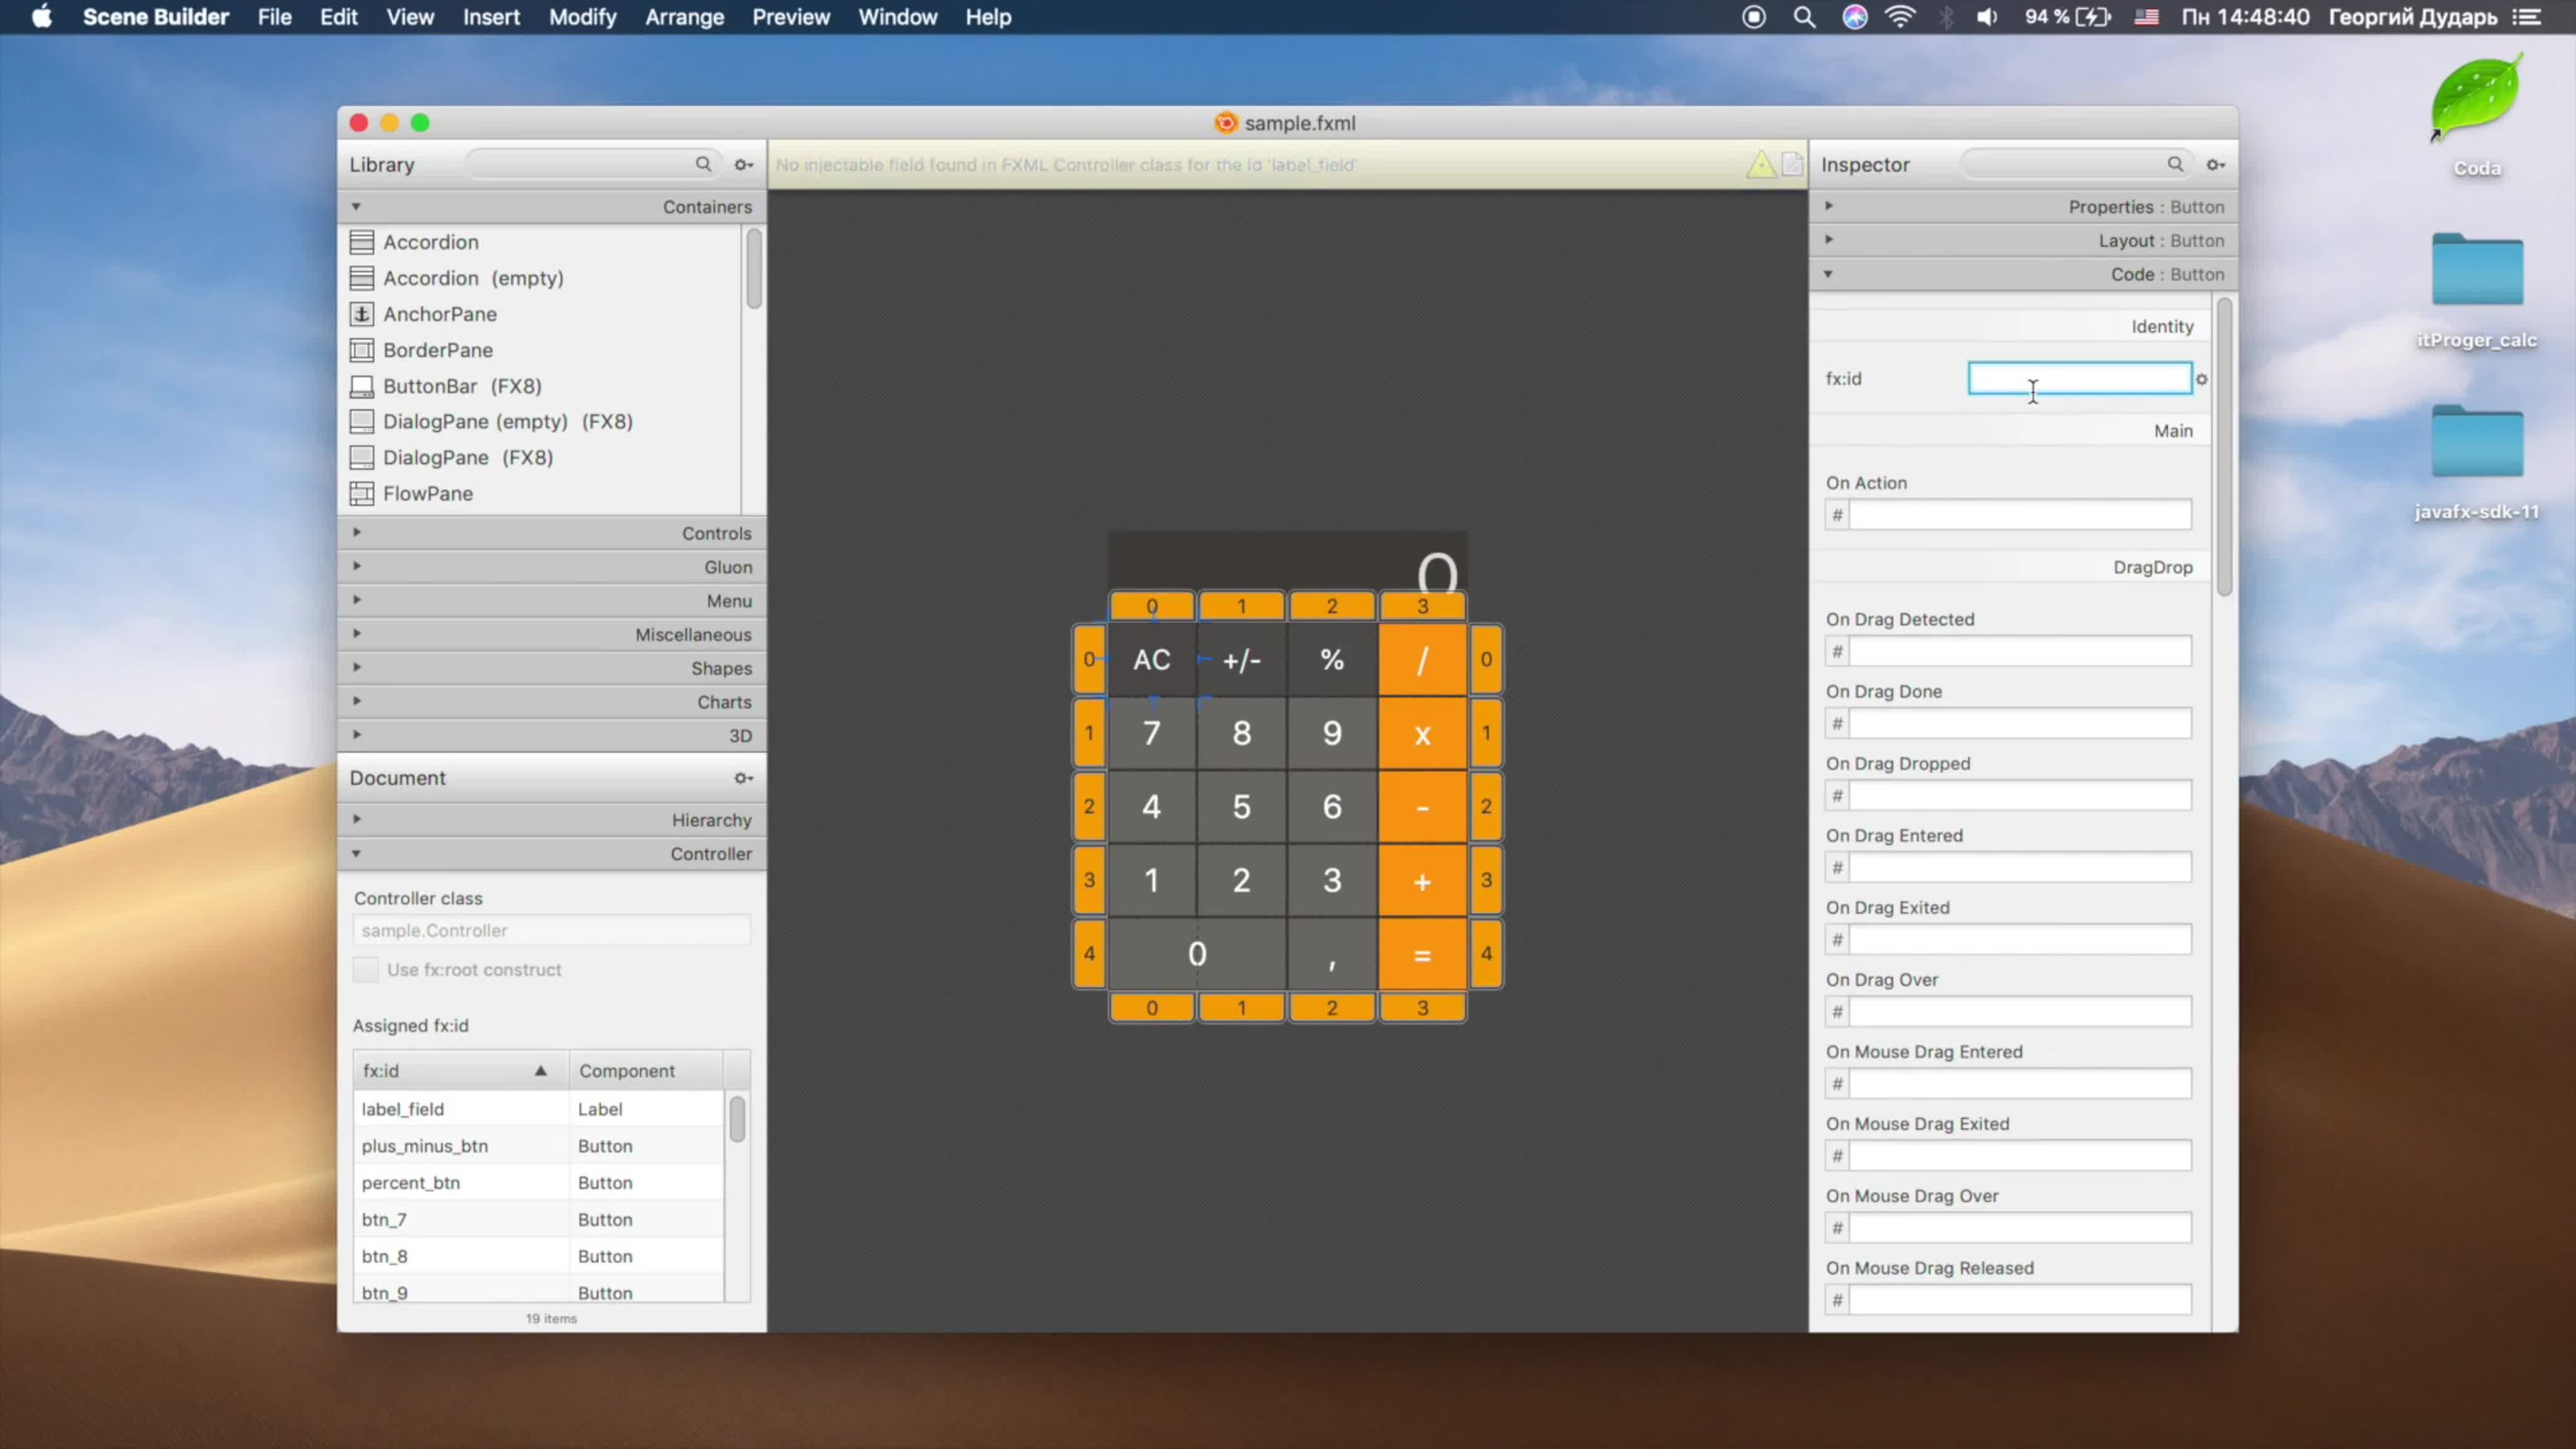Image resolution: width=2576 pixels, height=1449 pixels.
Task: Click the percent_btn assigned item
Action: (411, 1182)
